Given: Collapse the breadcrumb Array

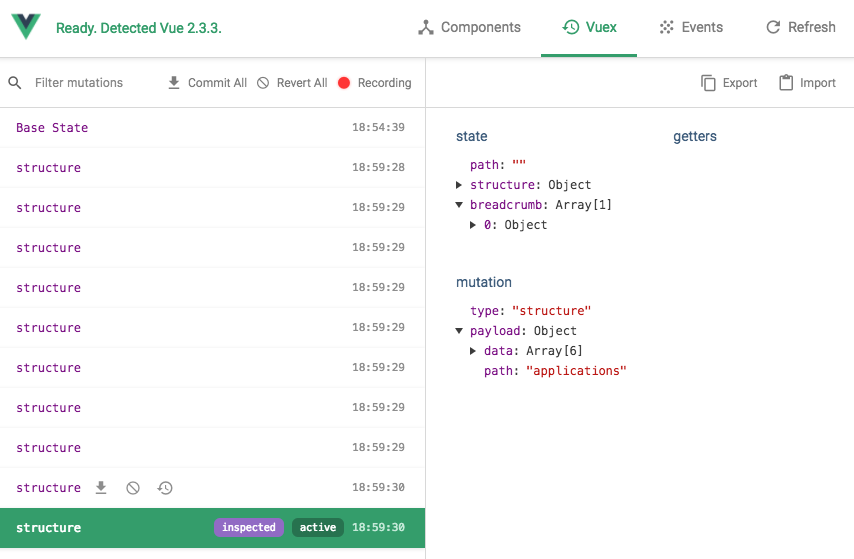Looking at the screenshot, I should click(459, 205).
